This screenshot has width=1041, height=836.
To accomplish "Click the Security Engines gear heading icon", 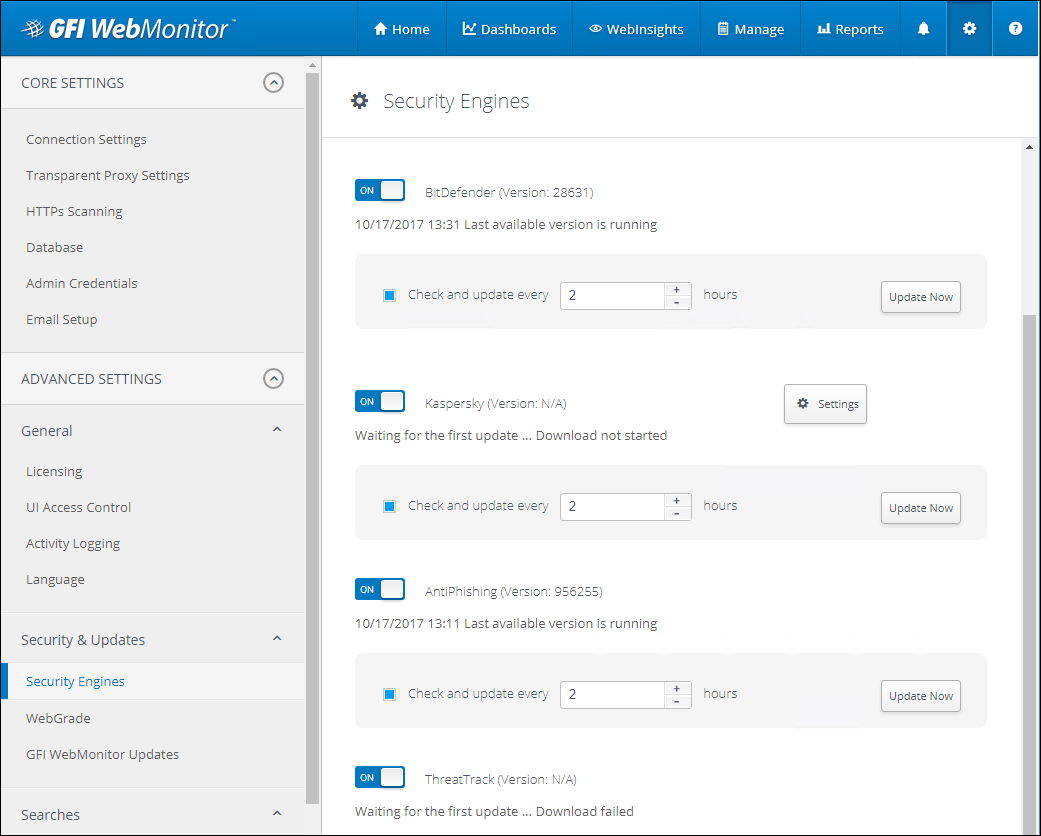I will pyautogui.click(x=359, y=101).
